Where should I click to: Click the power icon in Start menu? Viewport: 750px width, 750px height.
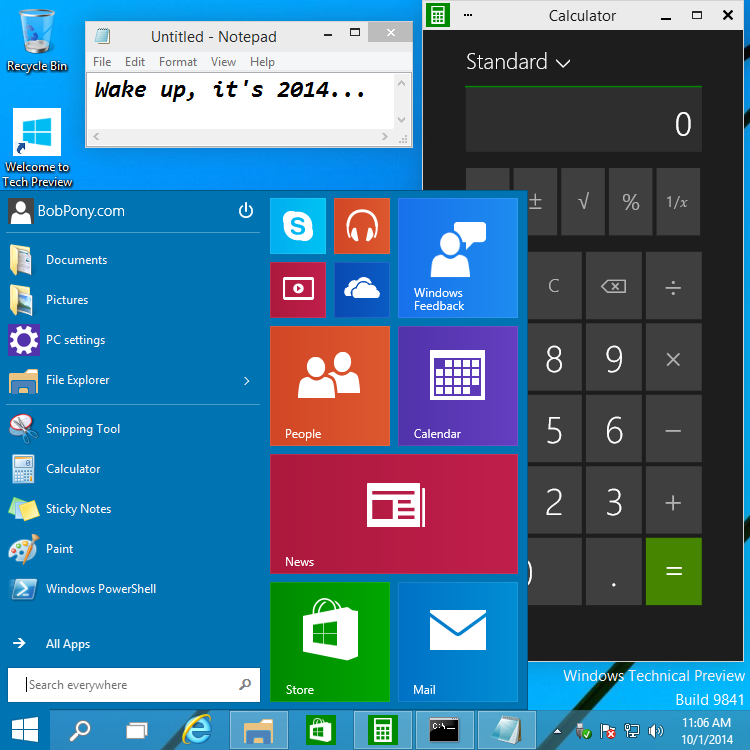point(246,210)
